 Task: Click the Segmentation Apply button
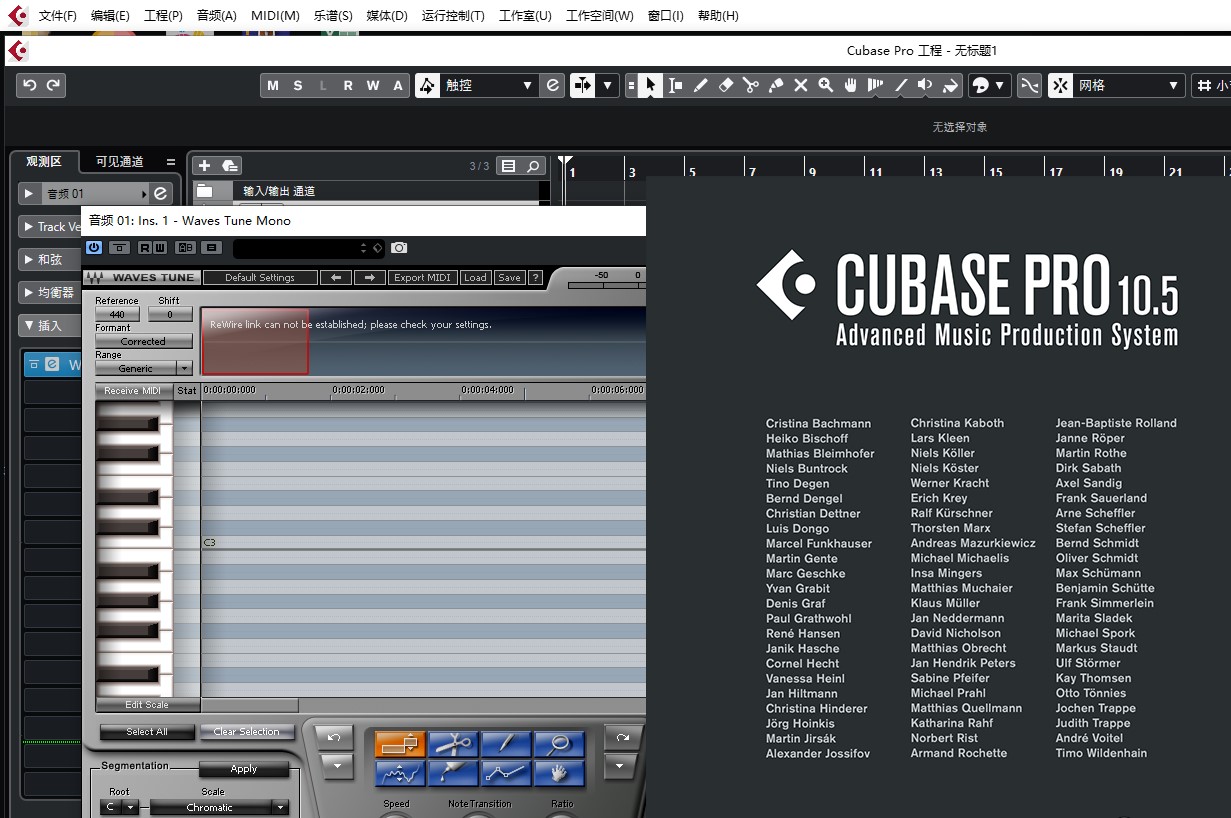point(244,769)
